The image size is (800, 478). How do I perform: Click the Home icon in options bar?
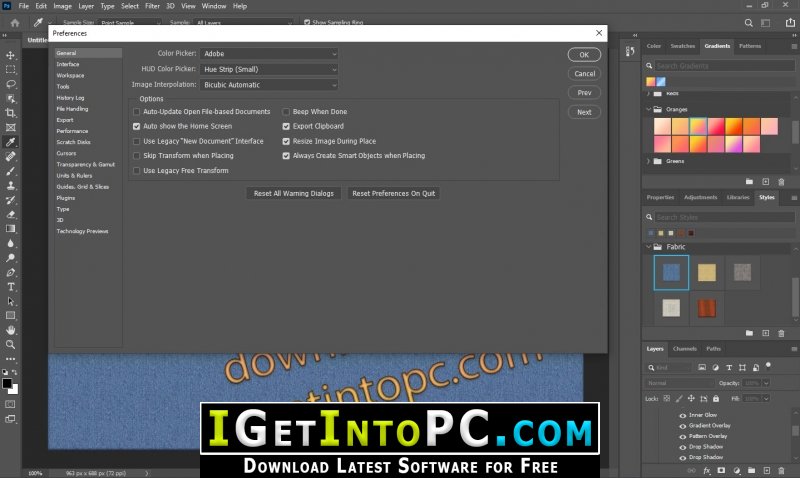coord(15,22)
